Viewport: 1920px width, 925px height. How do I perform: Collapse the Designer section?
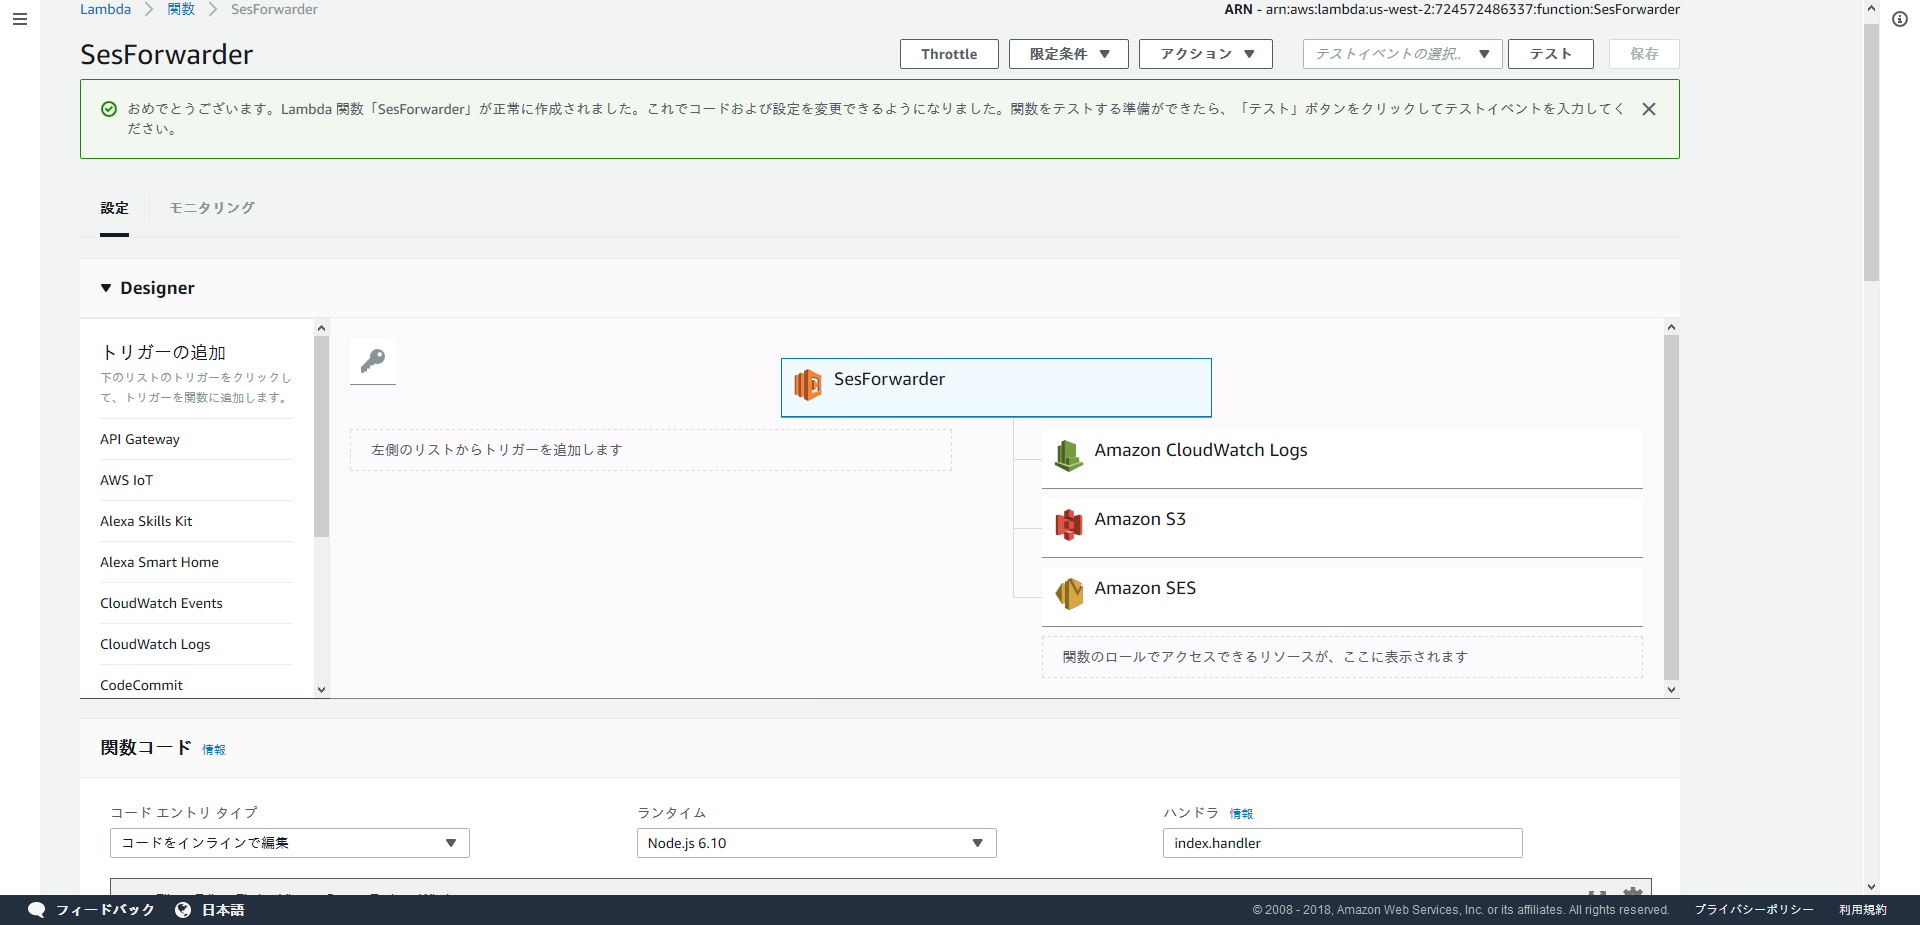coord(106,288)
